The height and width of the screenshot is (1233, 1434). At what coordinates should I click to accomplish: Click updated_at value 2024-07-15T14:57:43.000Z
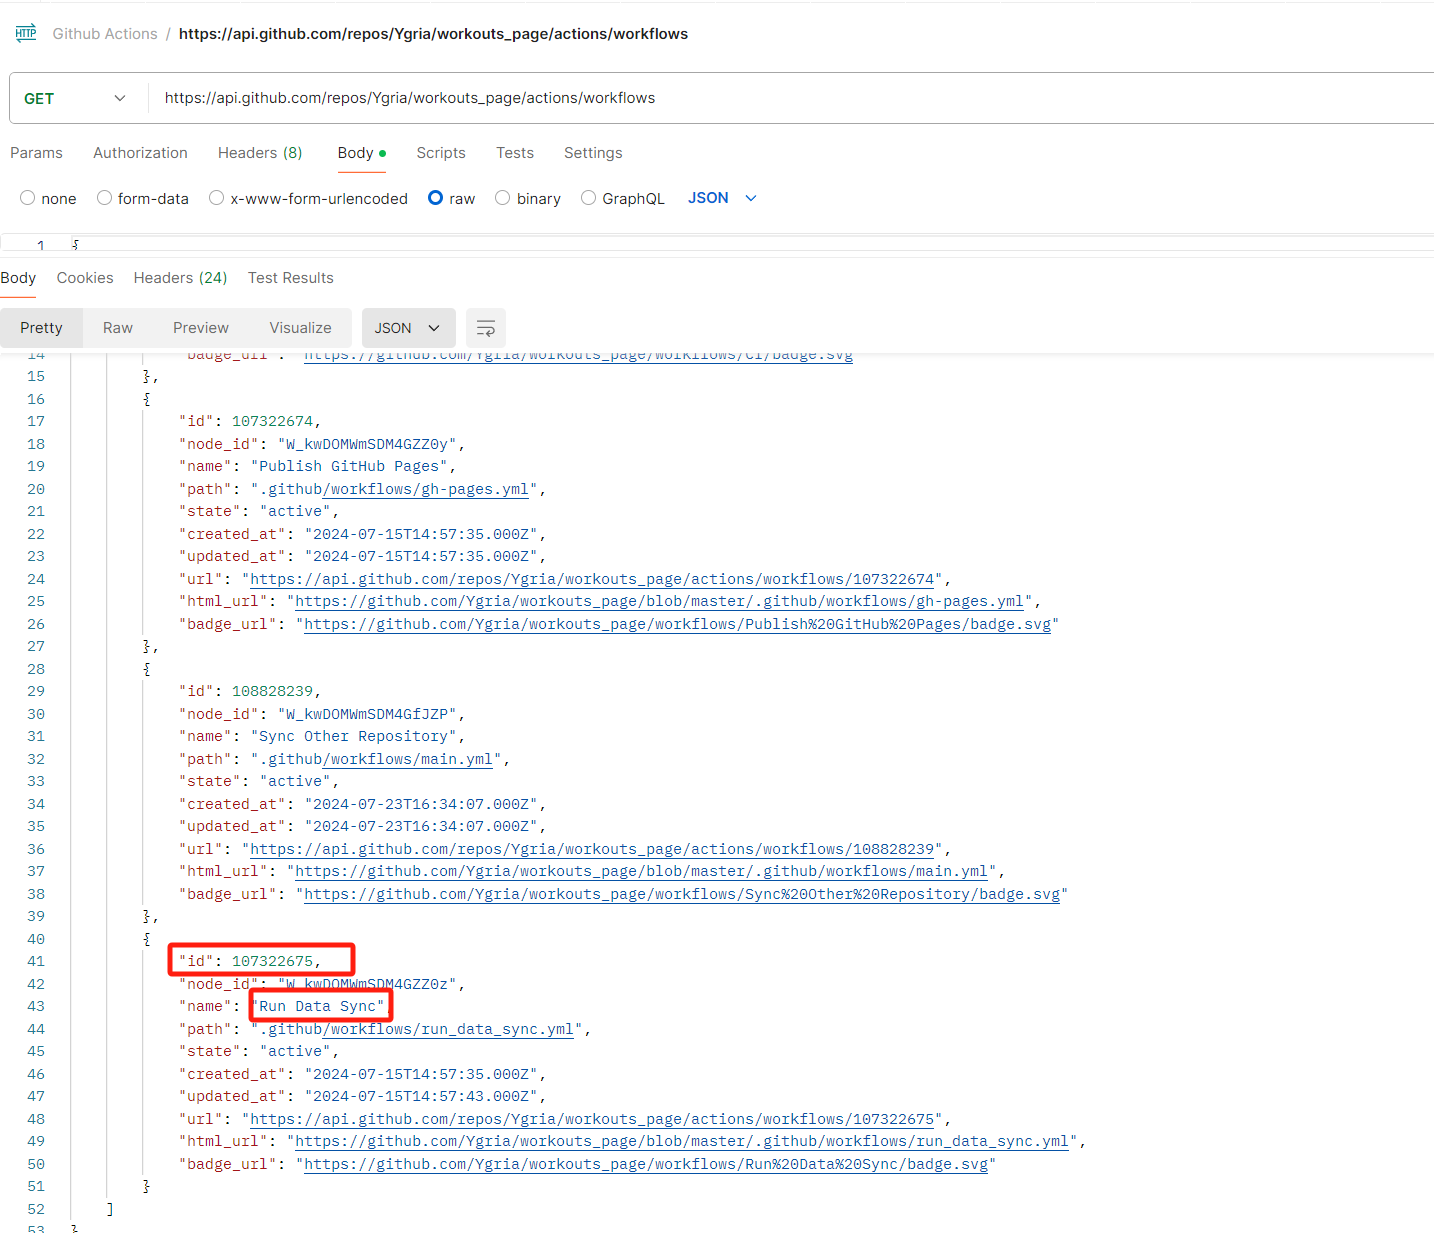pos(421,1096)
